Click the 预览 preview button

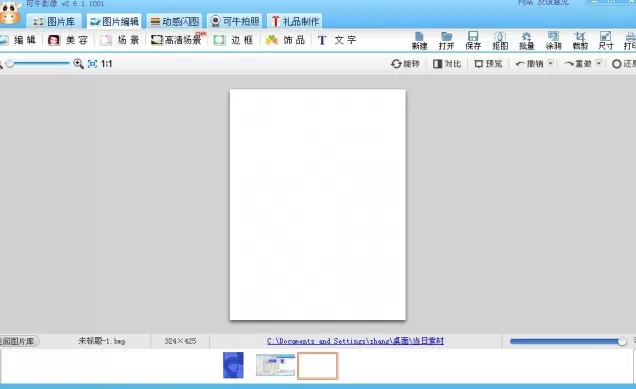(488, 64)
